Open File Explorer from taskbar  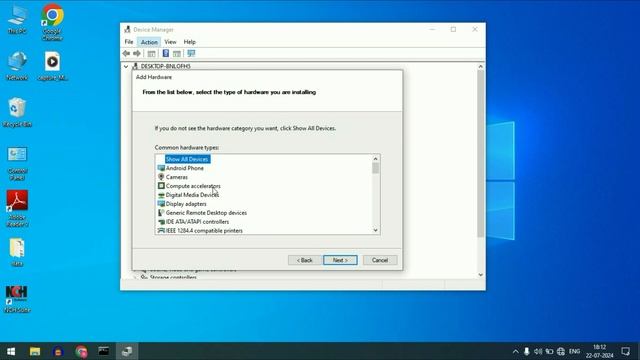[x=35, y=351]
